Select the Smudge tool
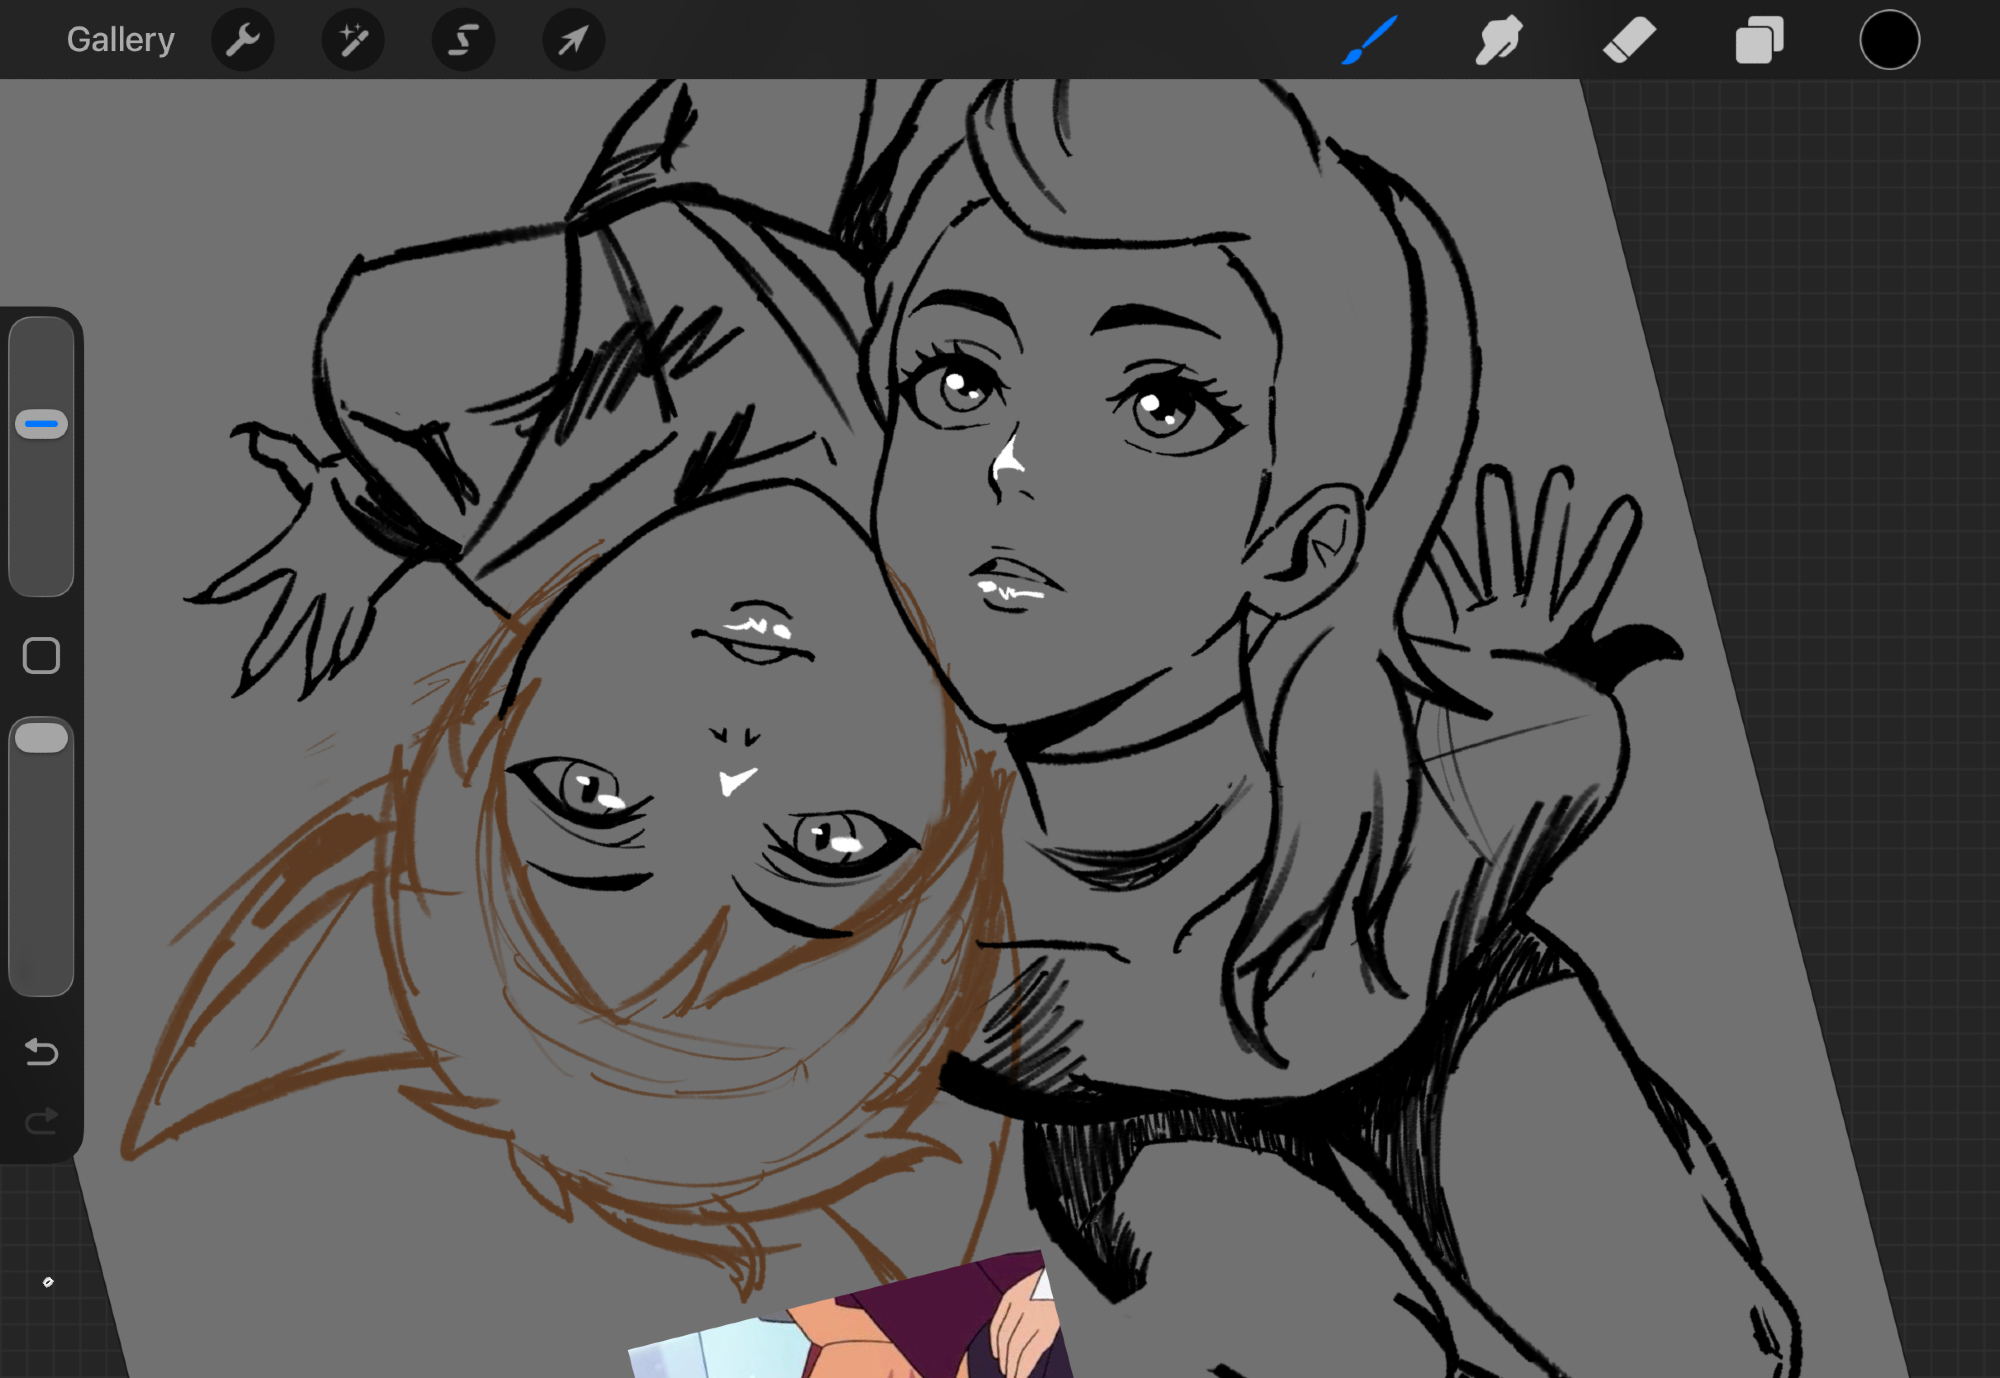Screen dimensions: 2000x1378 pyautogui.click(x=1499, y=41)
